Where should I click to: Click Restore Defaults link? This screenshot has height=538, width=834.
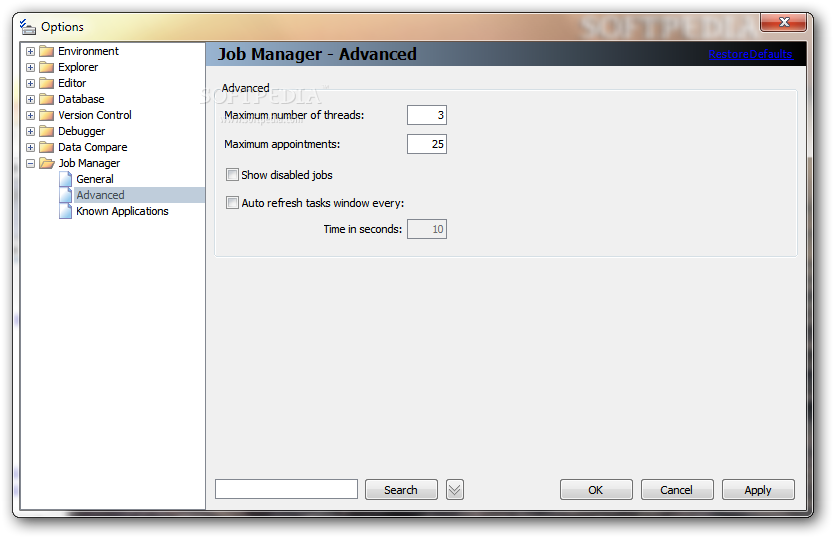tap(750, 54)
